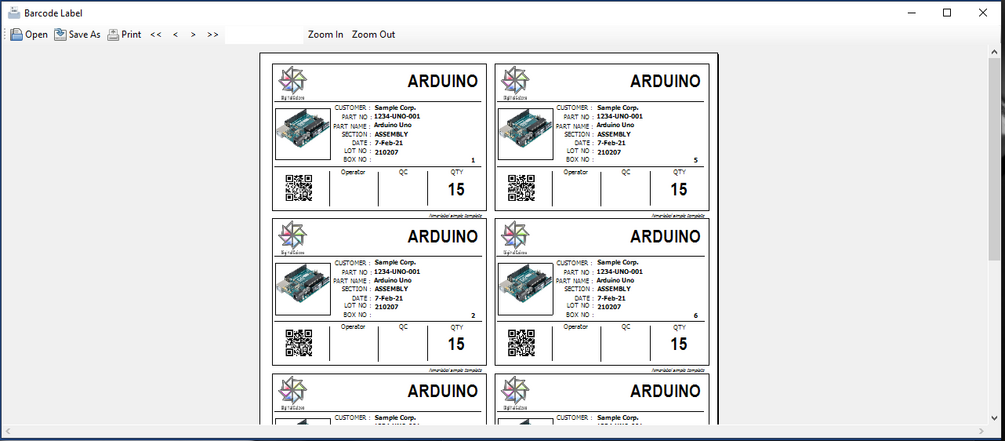1005x441 pixels.
Task: Click pinwheel logo on box 5 label
Action: 515,81
